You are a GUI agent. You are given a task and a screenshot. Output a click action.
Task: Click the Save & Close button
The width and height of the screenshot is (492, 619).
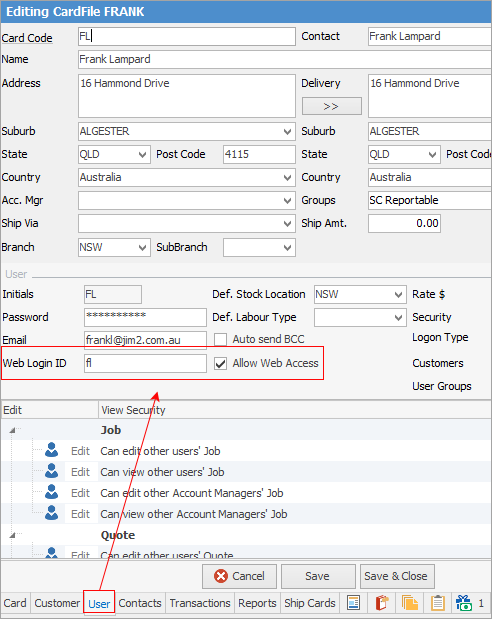click(x=396, y=576)
